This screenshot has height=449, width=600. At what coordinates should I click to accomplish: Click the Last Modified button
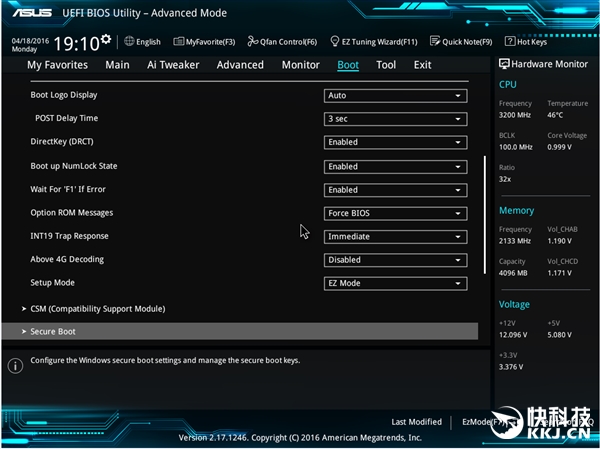point(416,422)
